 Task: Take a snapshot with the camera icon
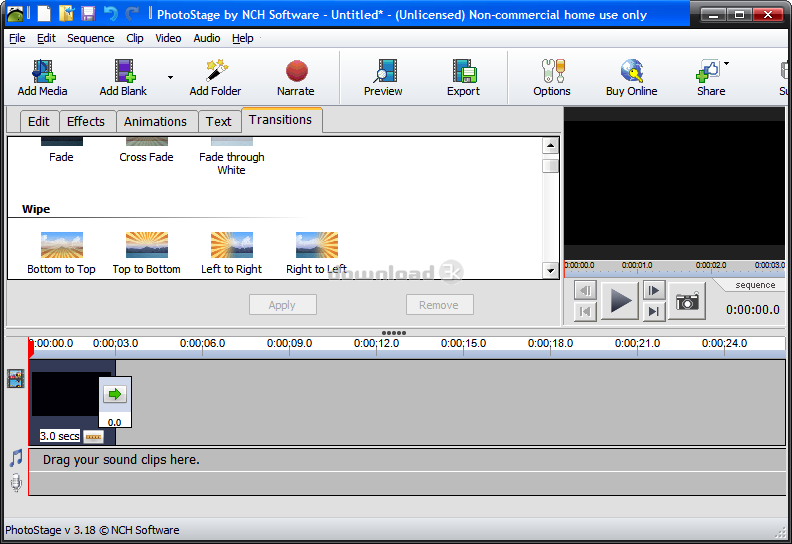click(x=687, y=302)
